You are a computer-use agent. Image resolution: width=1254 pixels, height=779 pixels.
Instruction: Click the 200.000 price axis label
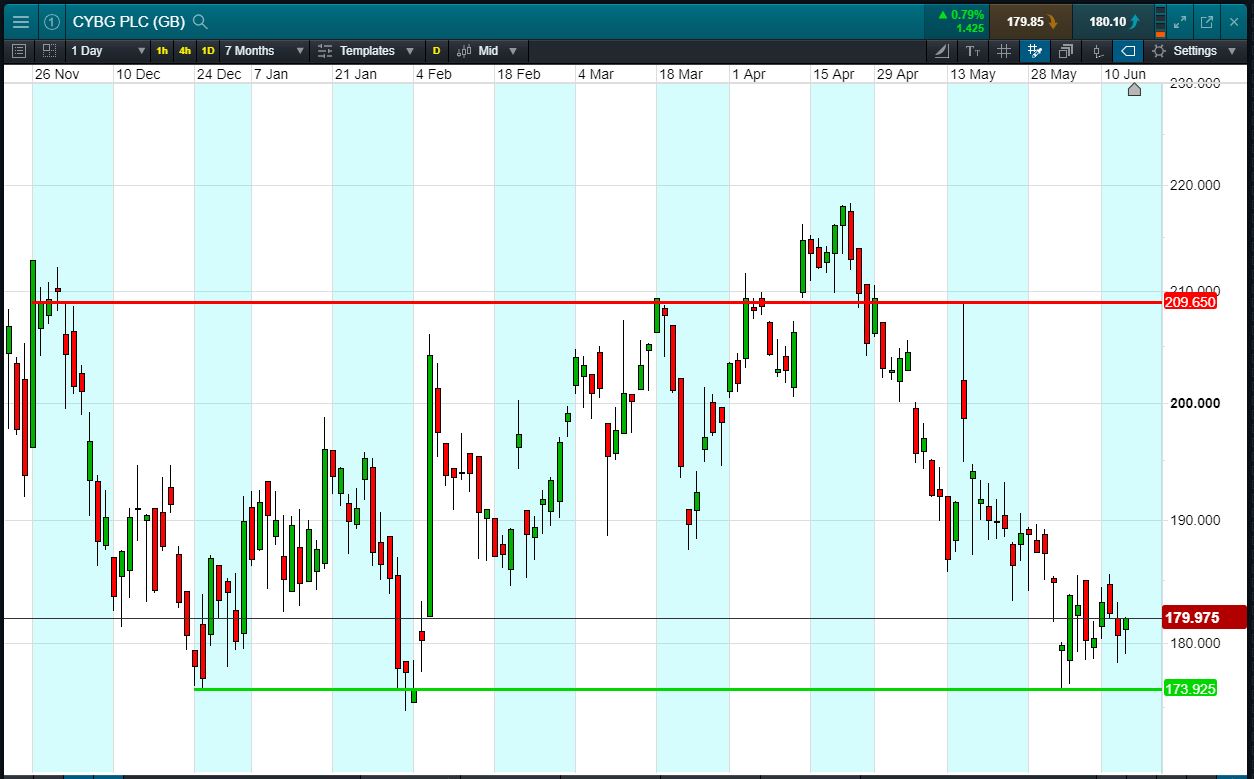[1194, 403]
